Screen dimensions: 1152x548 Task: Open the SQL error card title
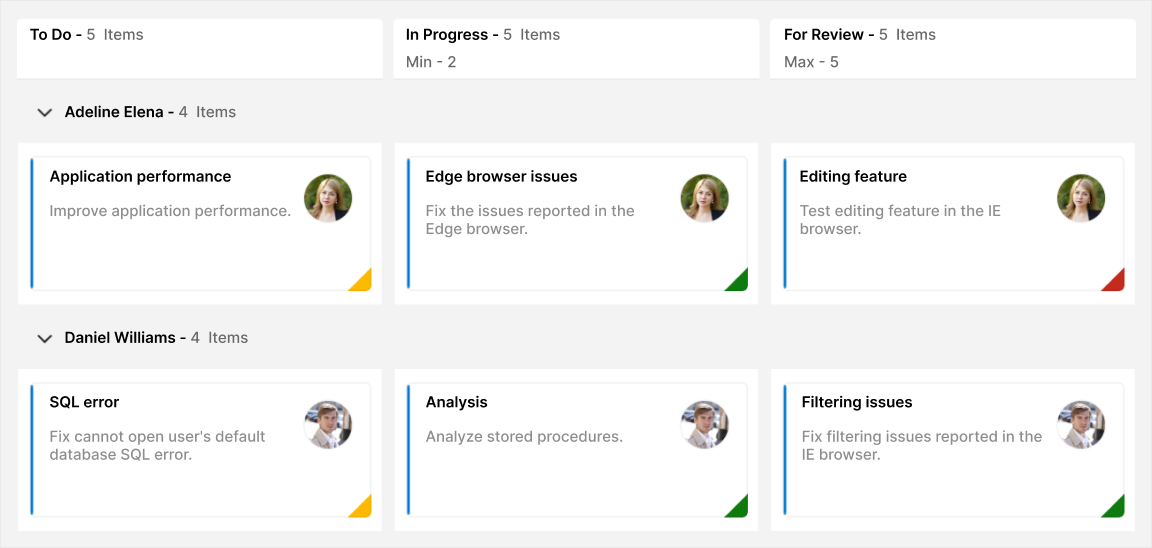(84, 403)
